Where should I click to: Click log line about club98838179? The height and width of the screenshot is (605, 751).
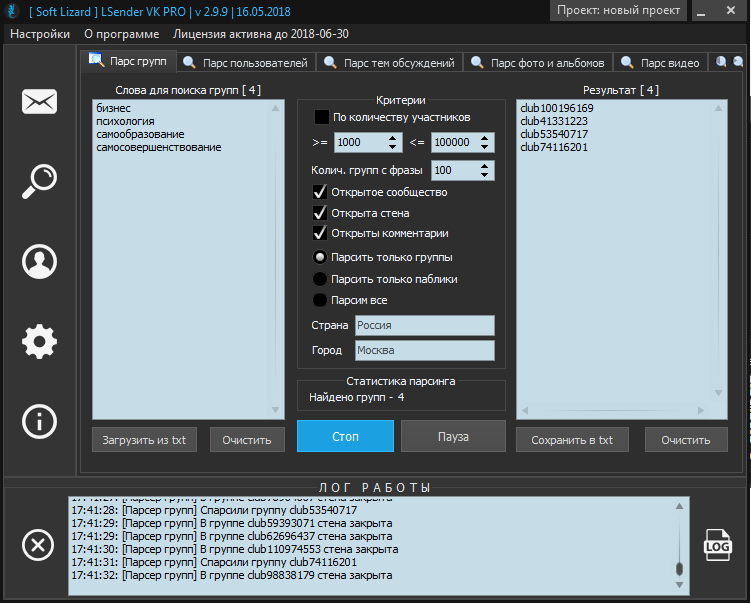click(x=232, y=575)
